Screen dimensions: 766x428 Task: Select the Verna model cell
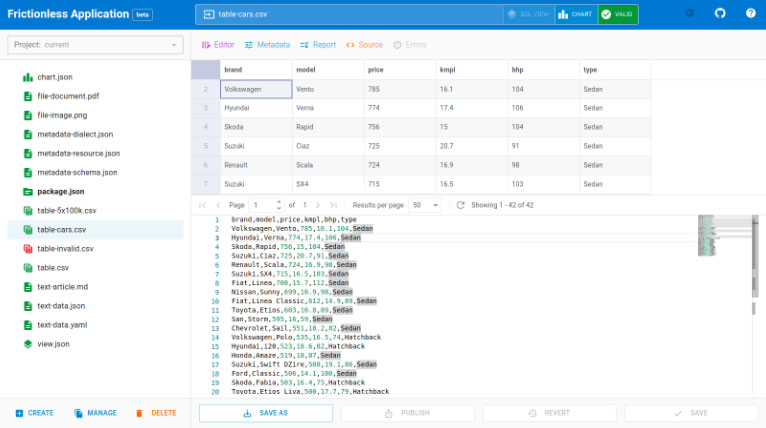click(x=328, y=108)
